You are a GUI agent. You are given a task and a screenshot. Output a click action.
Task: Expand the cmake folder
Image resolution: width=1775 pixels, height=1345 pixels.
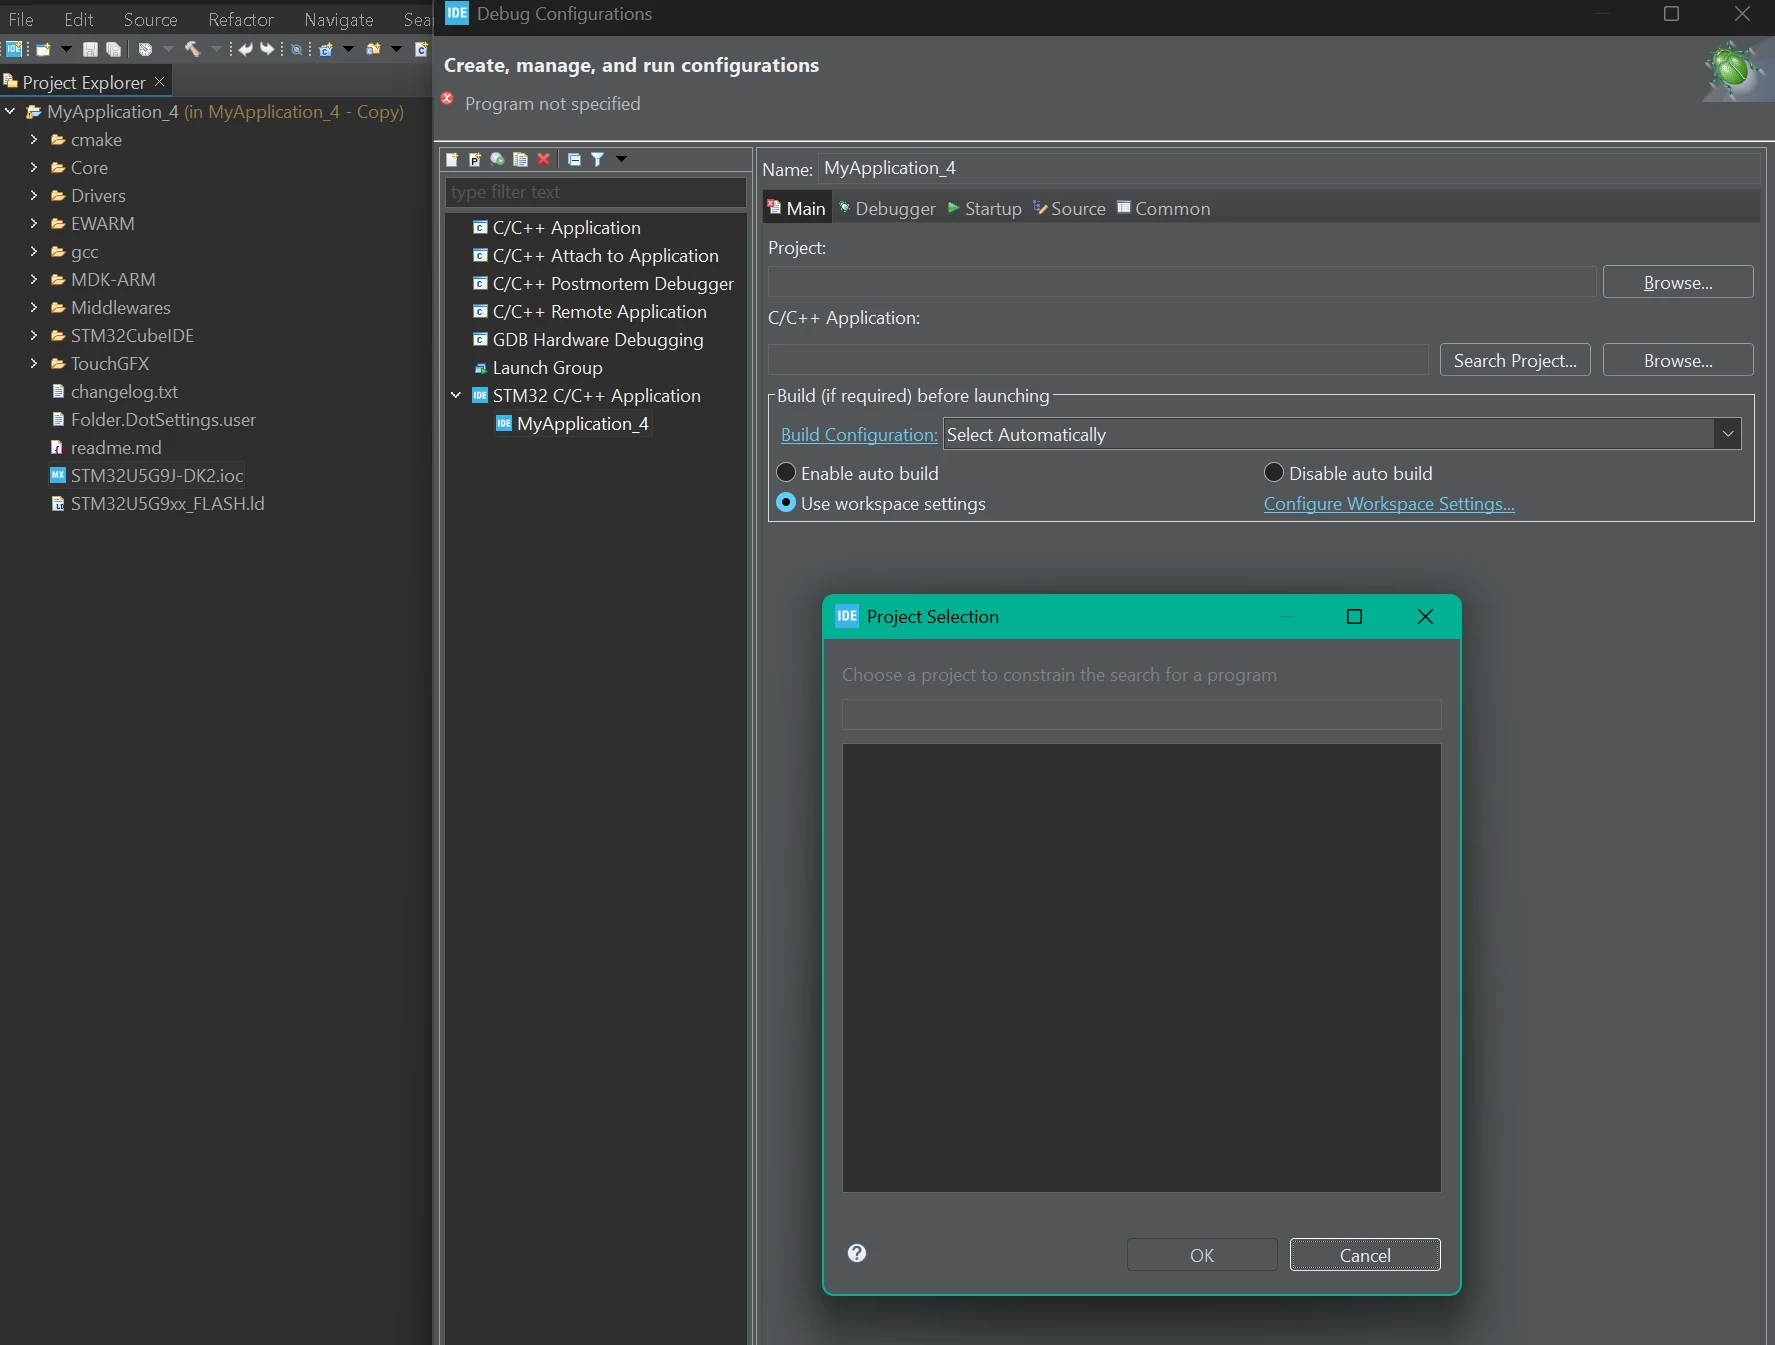pos(34,139)
